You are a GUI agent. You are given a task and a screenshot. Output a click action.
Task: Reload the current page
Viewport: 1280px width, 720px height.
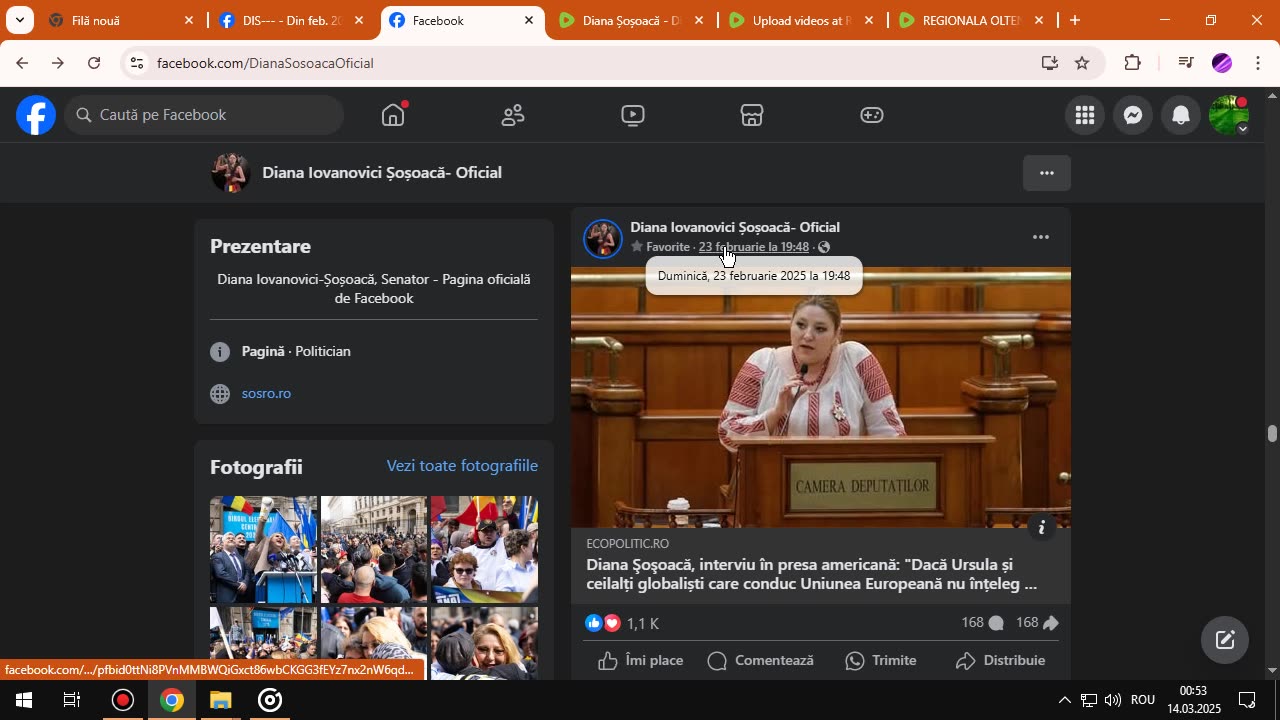click(x=94, y=63)
